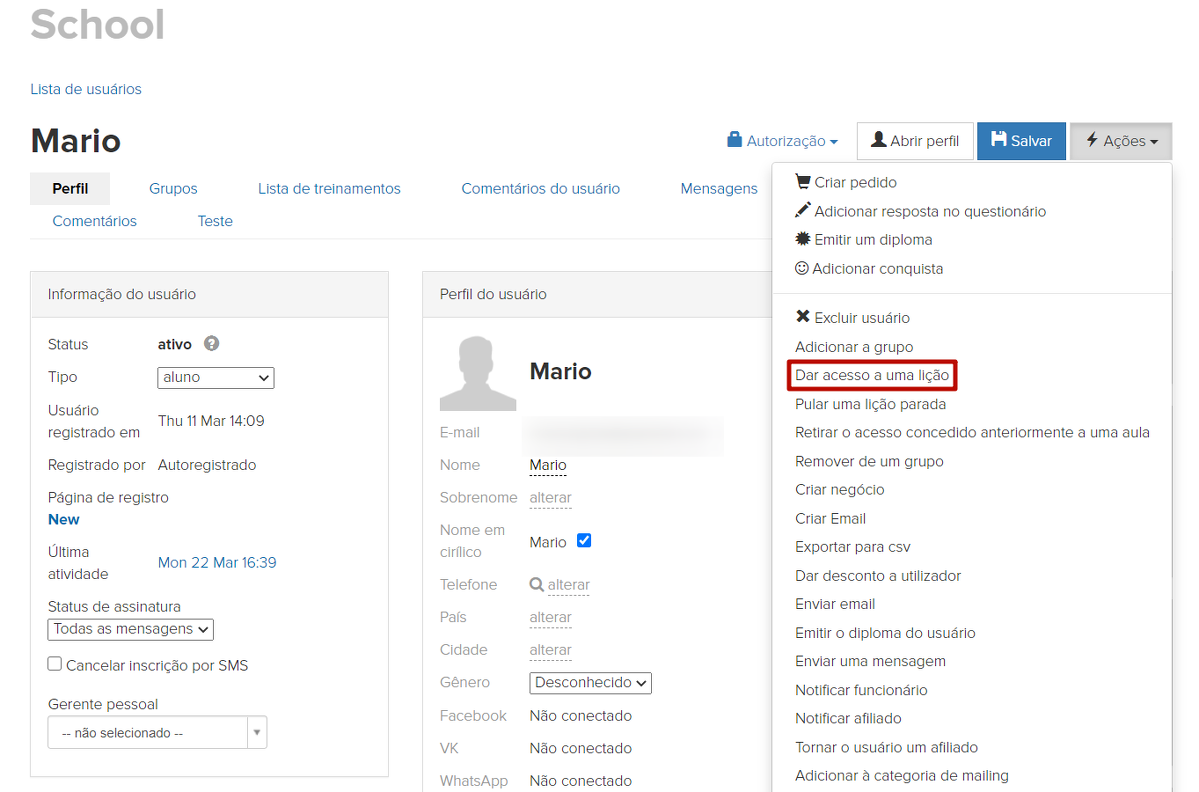Click the user avatar placeholder image
Viewport: 1199px width, 792px height.
pyautogui.click(x=478, y=373)
